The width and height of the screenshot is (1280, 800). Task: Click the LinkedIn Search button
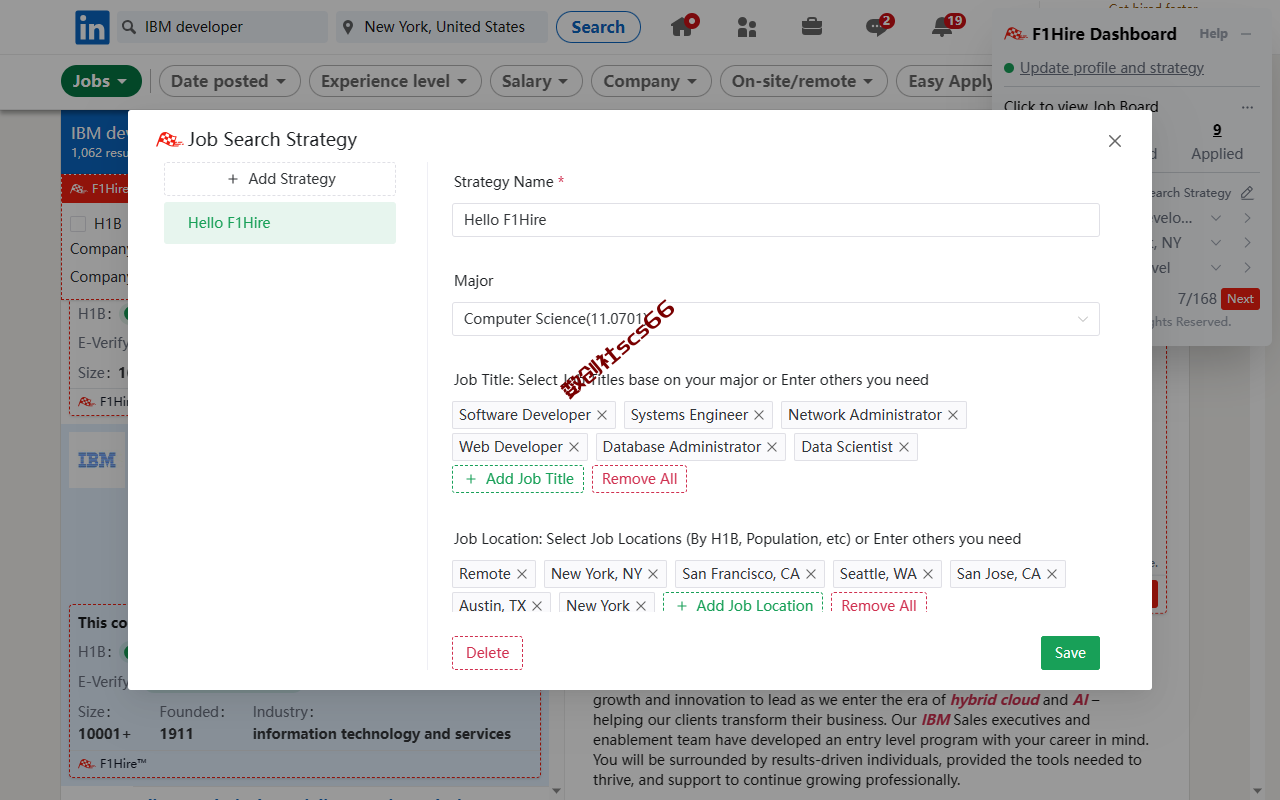click(598, 27)
